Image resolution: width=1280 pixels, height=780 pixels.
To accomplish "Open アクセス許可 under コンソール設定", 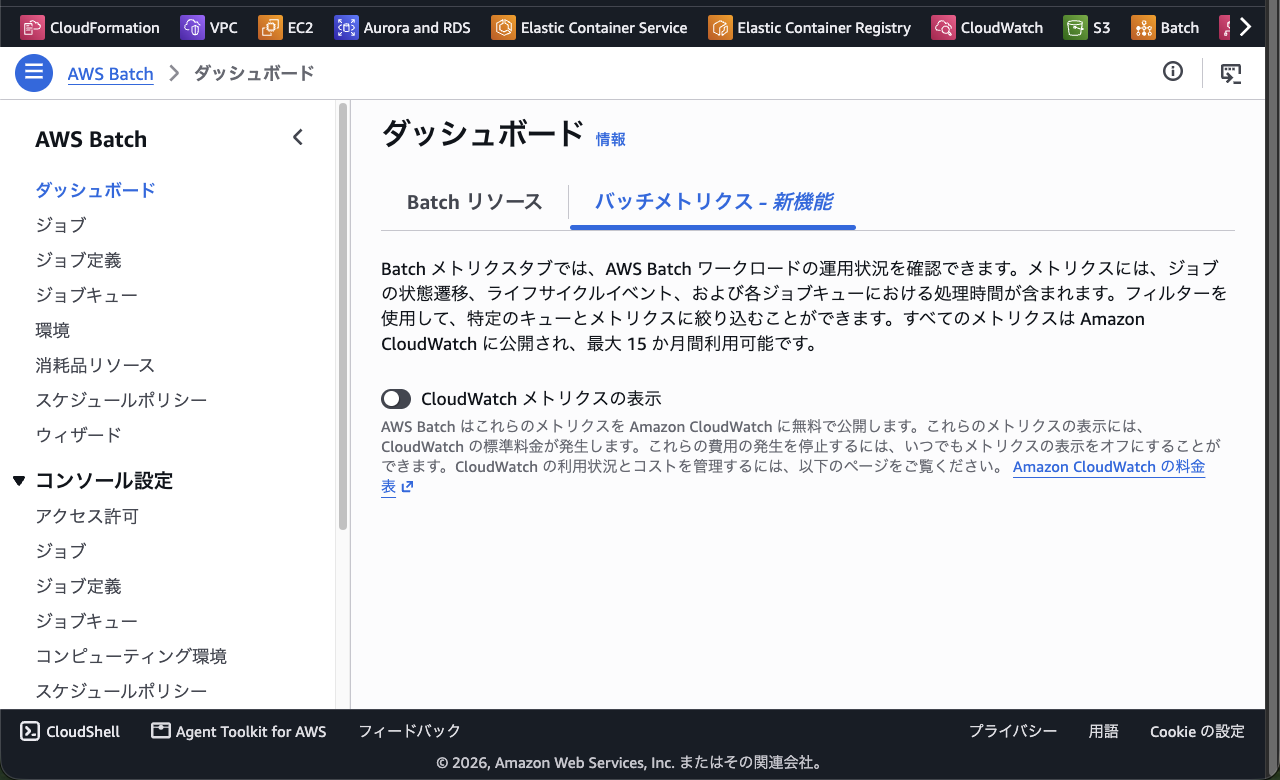I will [x=87, y=516].
